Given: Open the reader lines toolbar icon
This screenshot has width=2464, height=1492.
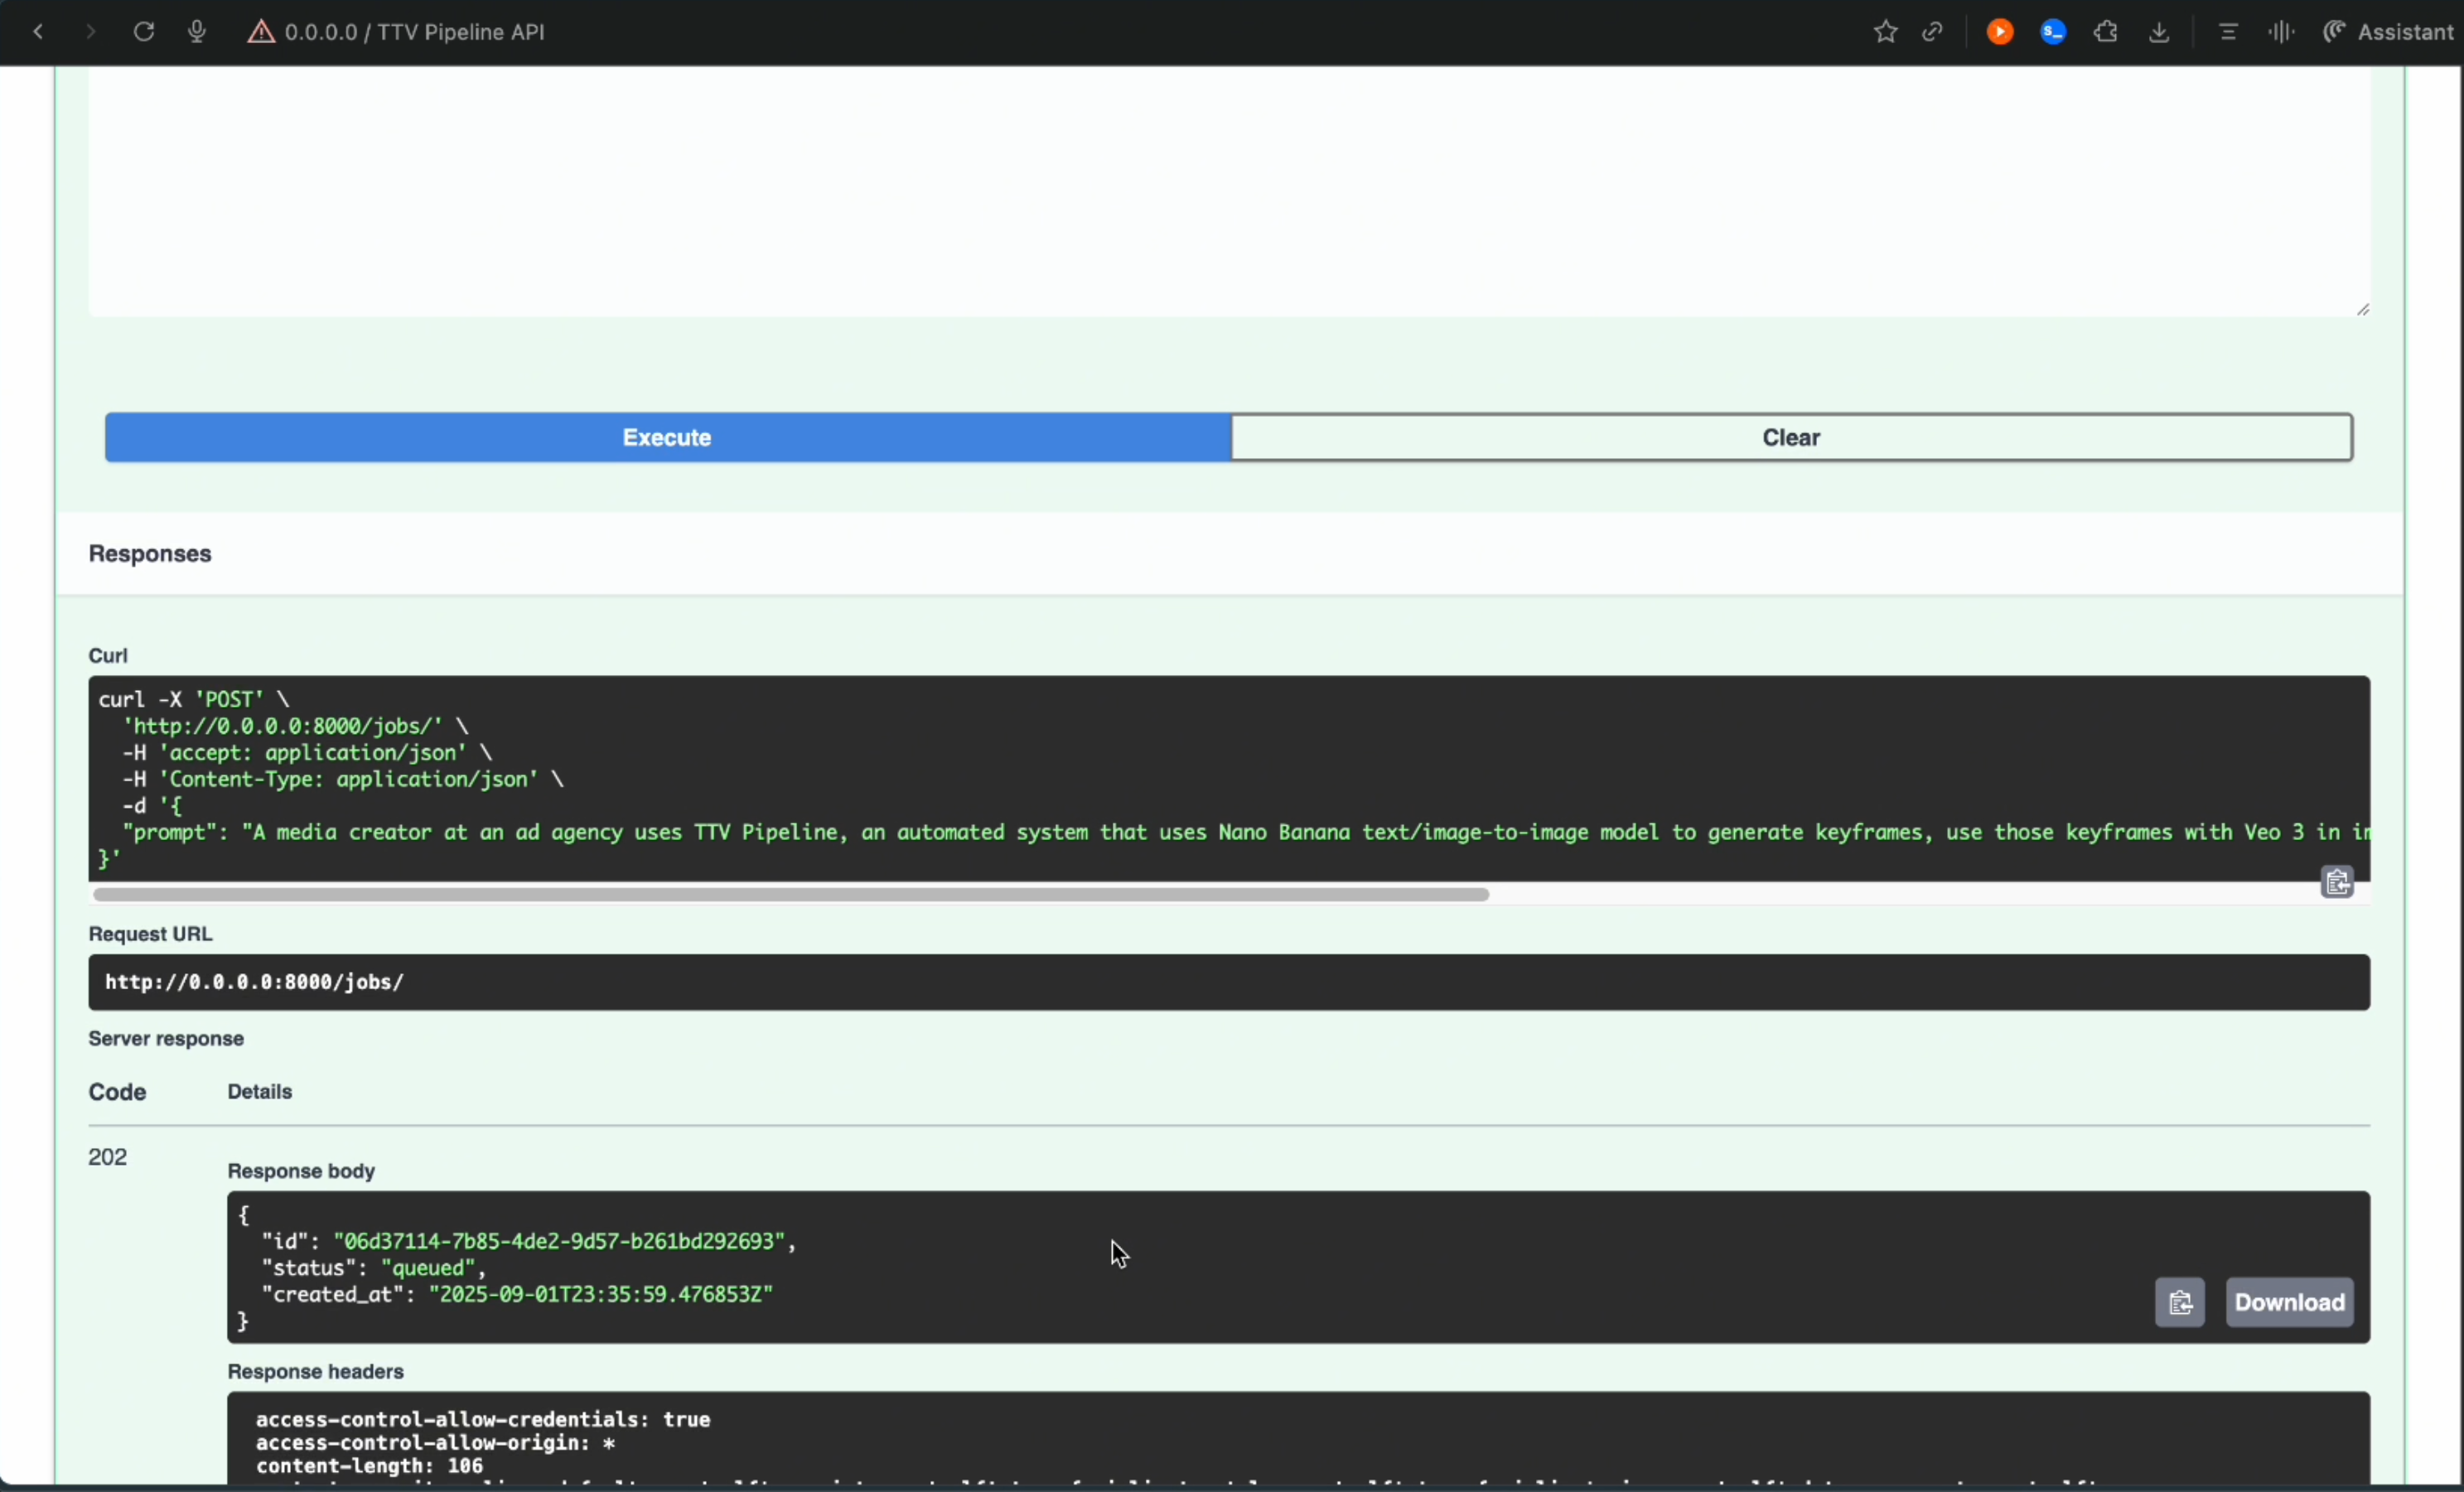Looking at the screenshot, I should [2228, 32].
